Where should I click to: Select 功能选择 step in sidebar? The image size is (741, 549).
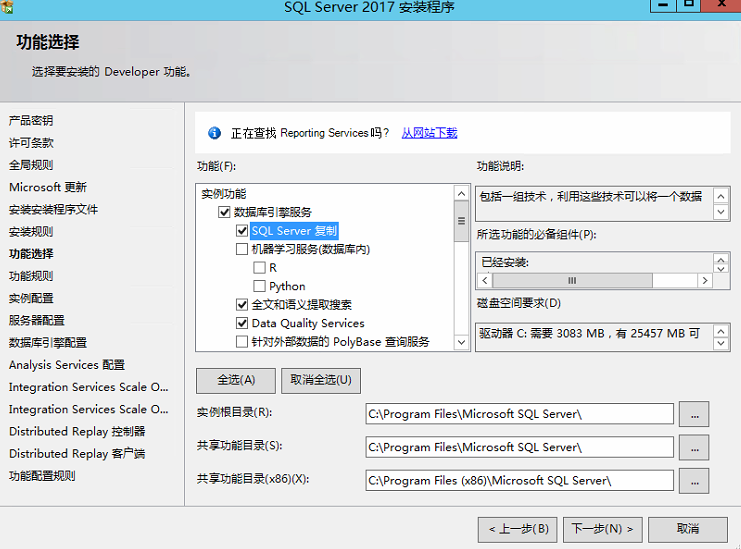[31, 254]
